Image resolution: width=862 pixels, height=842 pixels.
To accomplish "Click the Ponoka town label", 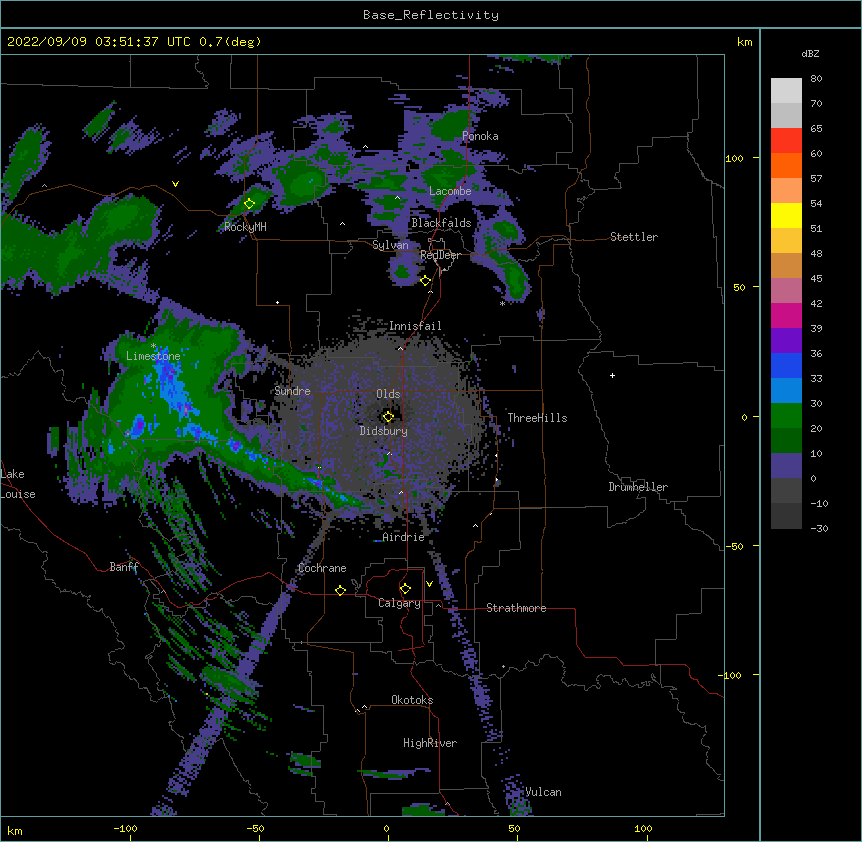I will click(x=480, y=136).
